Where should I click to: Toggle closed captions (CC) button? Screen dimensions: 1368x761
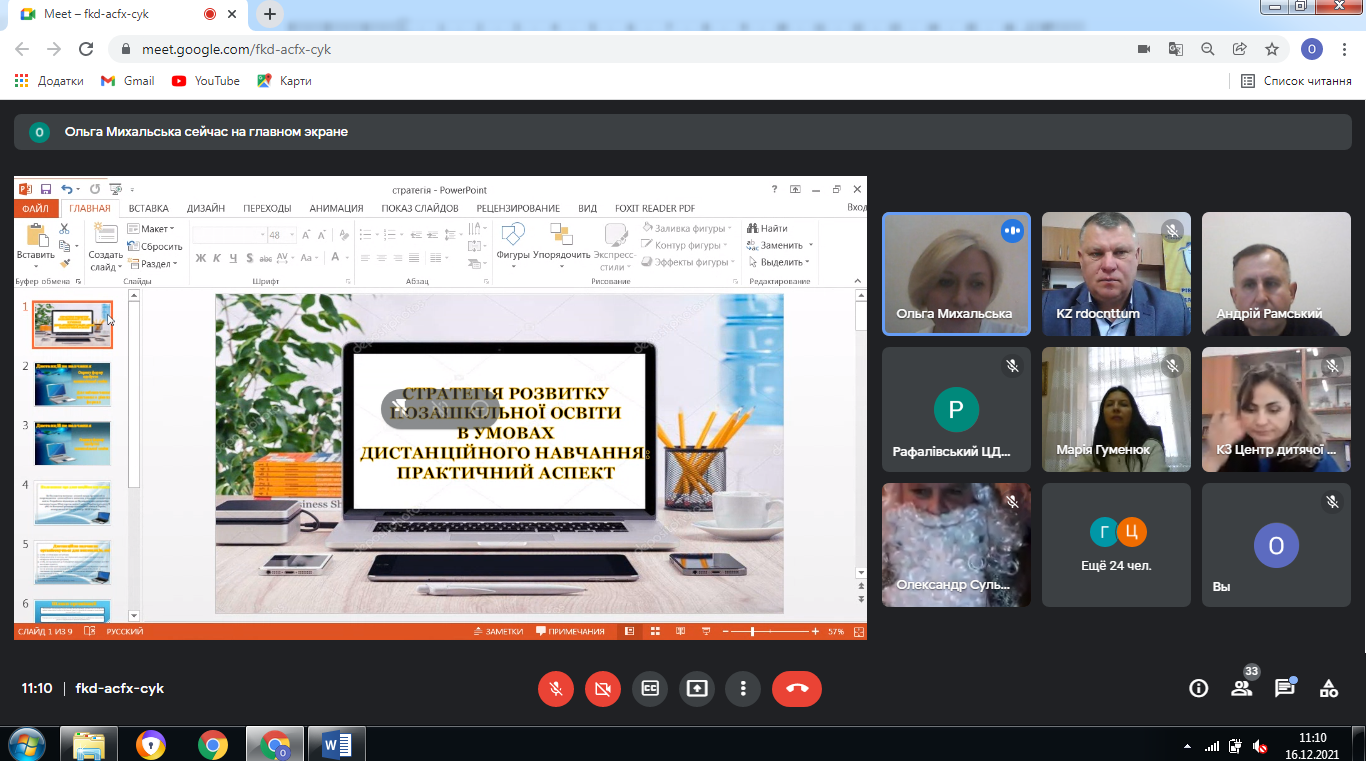[x=649, y=688]
